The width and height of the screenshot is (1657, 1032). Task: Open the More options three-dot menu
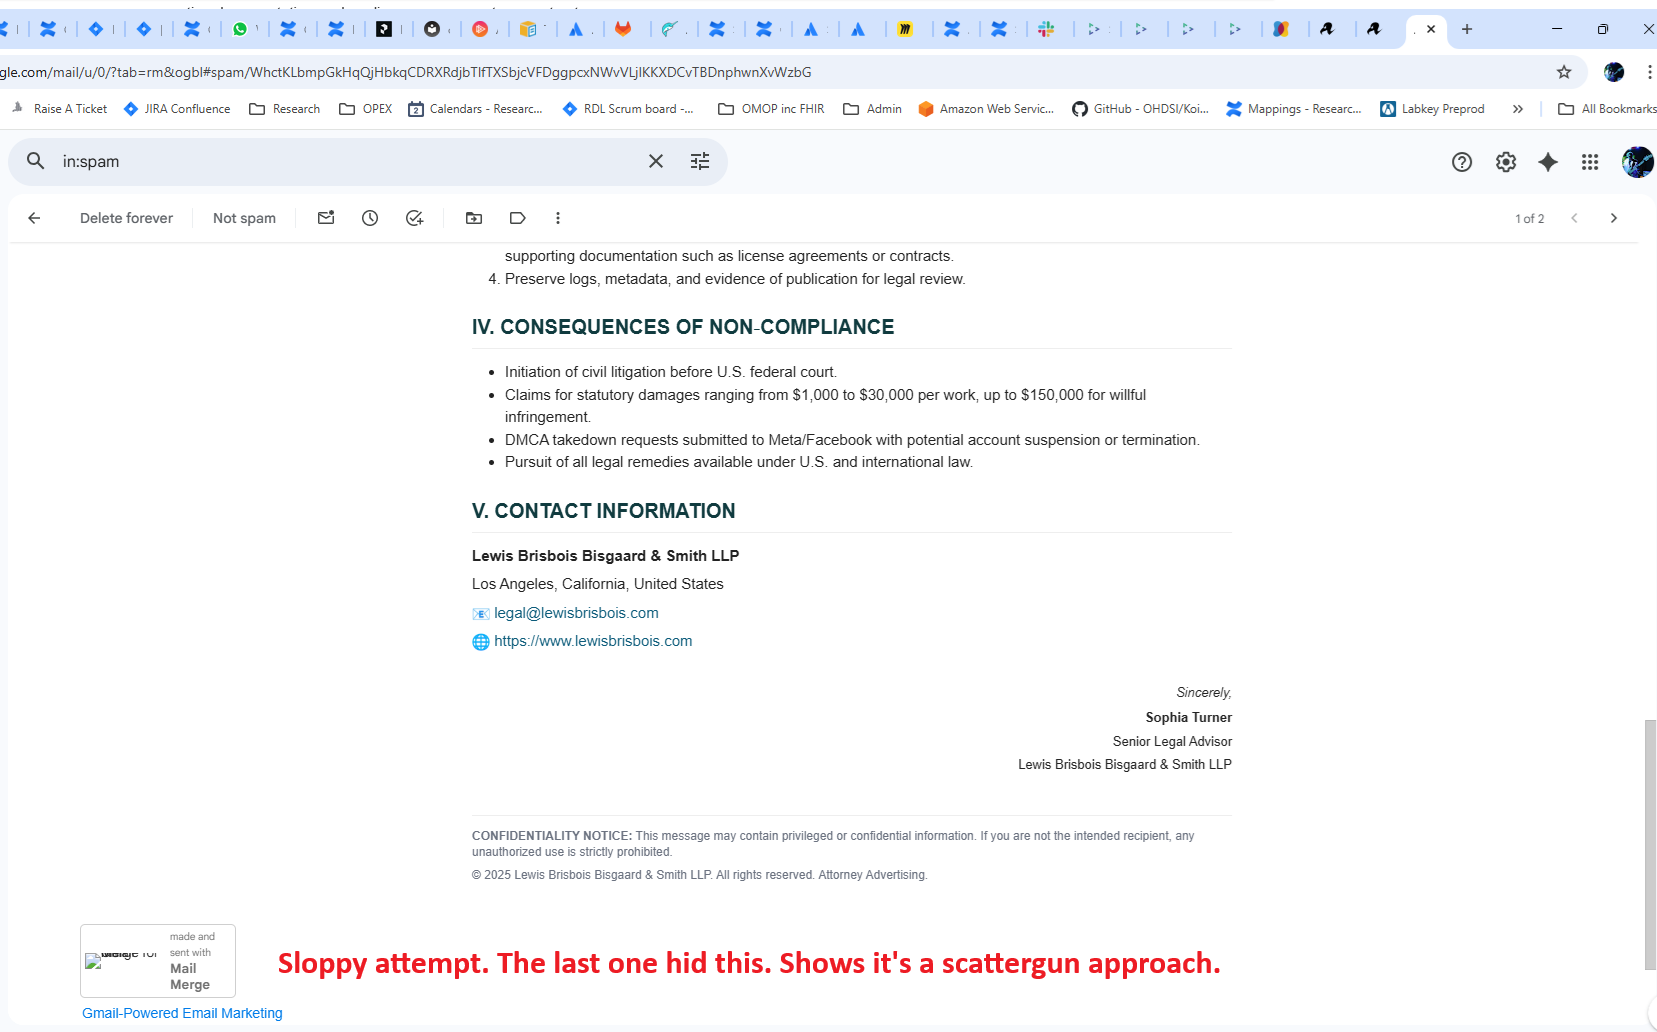(x=558, y=218)
